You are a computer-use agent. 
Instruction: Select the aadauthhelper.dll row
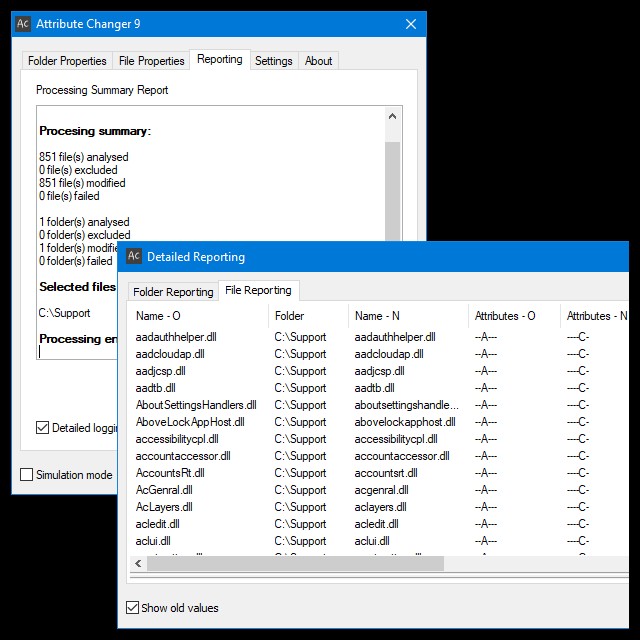pos(176,337)
